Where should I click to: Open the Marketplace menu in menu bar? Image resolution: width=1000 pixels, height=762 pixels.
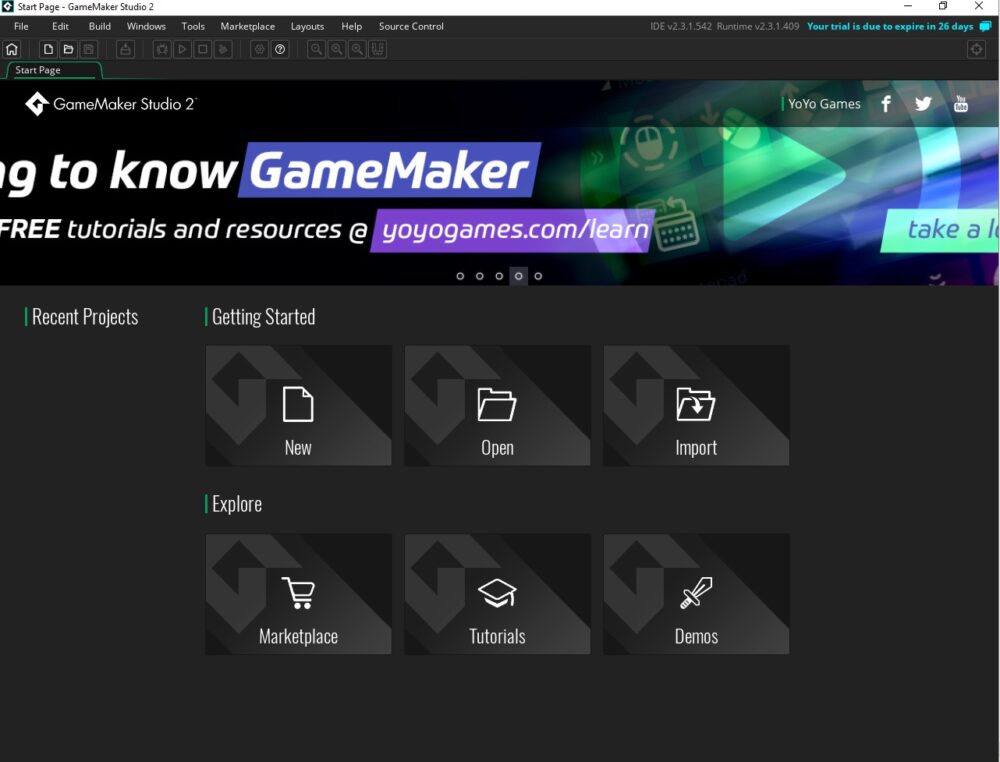[247, 26]
